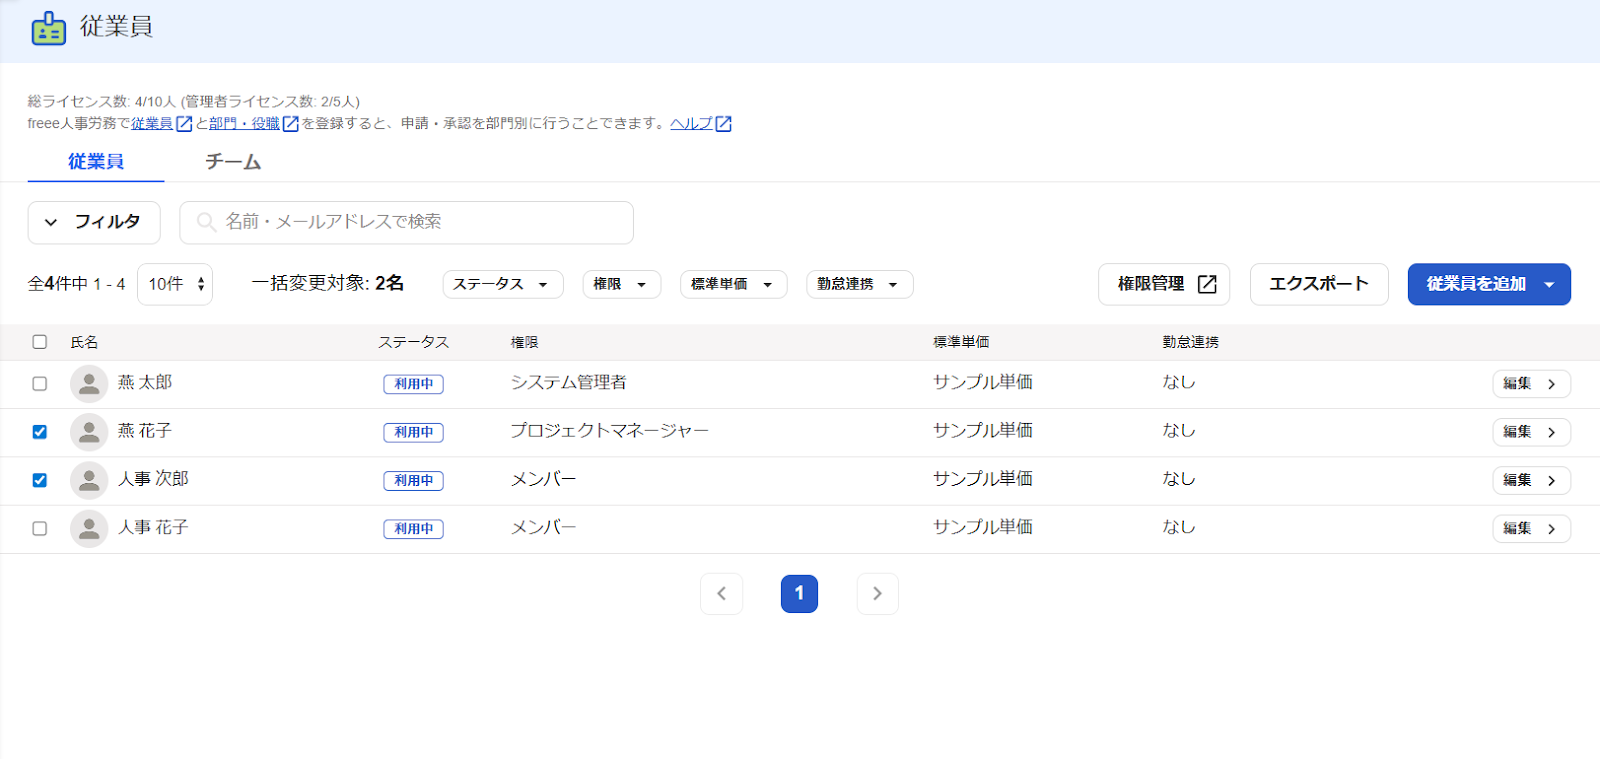The image size is (1600, 759).
Task: Click なし in 人事 花子 row
Action: pos(1178,527)
